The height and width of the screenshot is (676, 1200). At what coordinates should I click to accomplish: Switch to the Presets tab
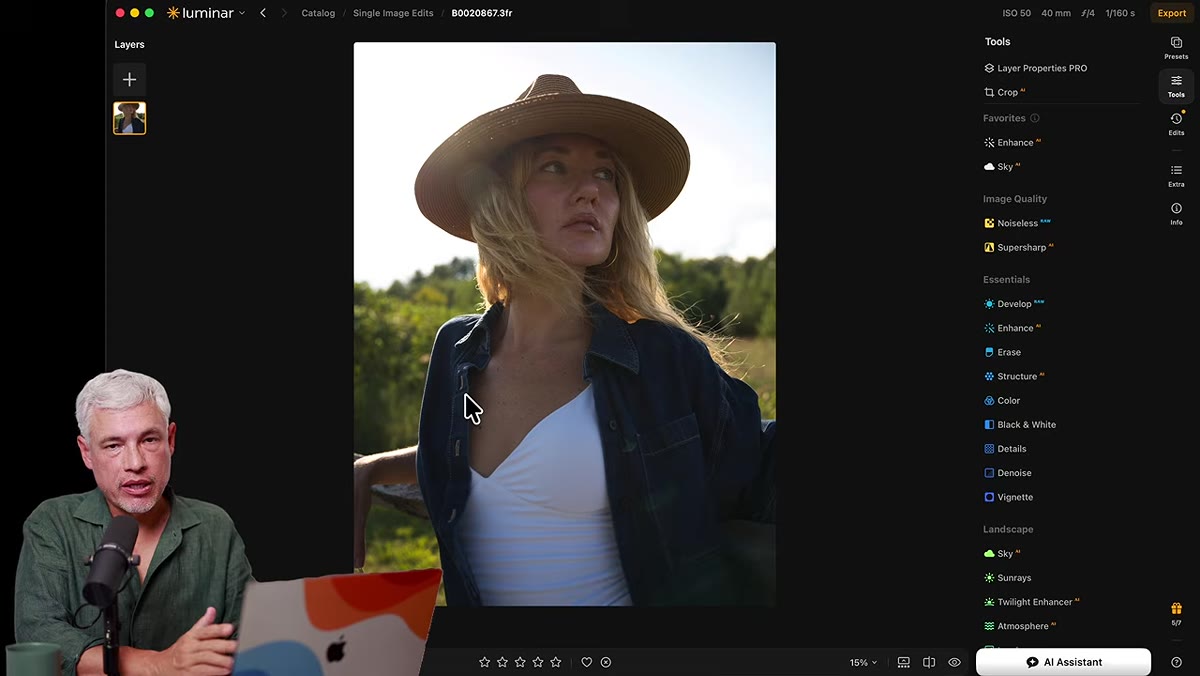click(x=1176, y=48)
